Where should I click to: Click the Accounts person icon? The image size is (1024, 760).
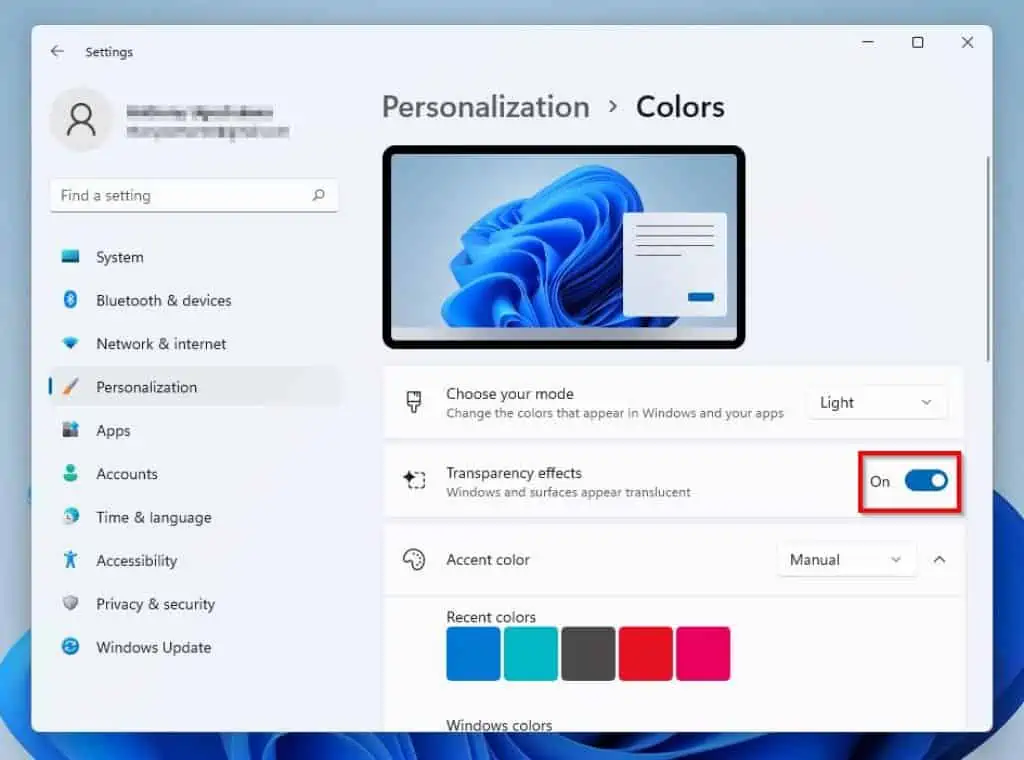pos(71,474)
